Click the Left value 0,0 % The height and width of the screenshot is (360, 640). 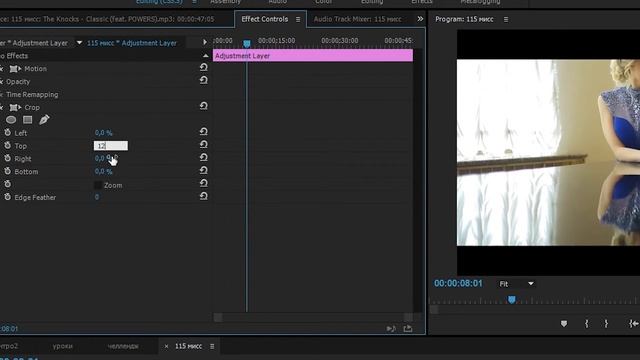pos(103,133)
